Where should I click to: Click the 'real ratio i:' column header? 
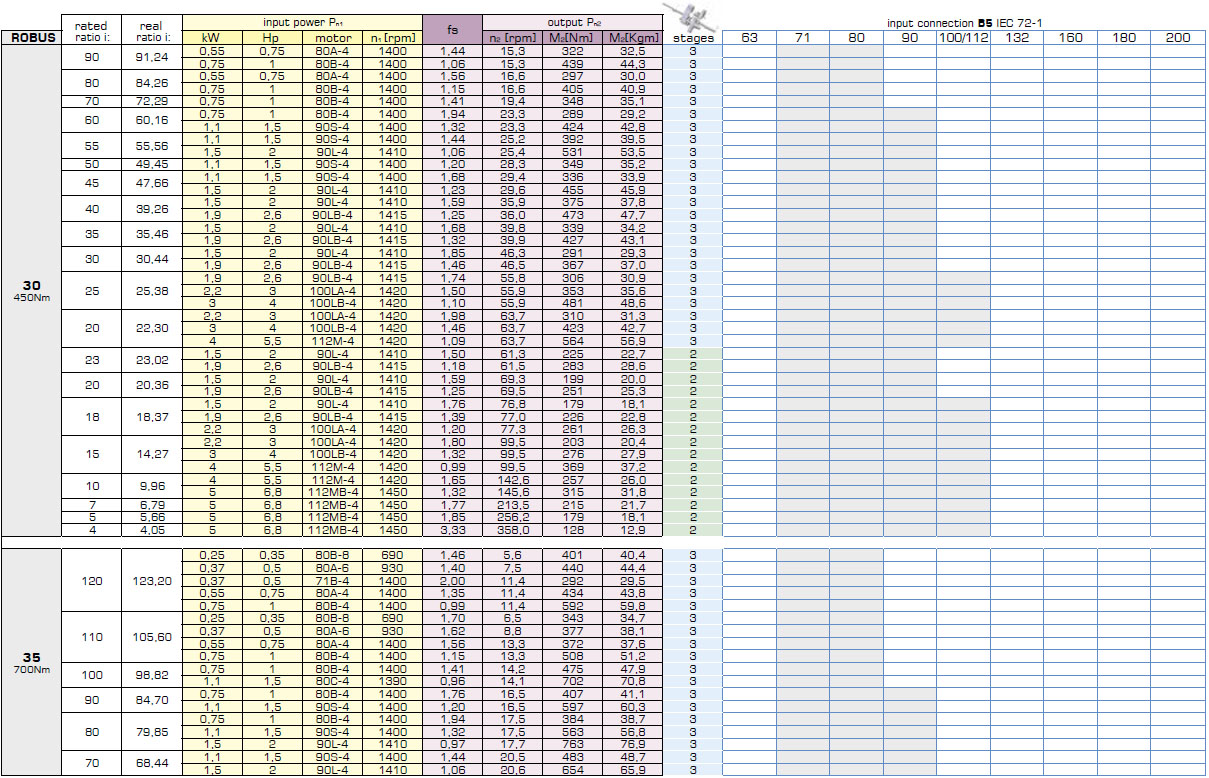click(151, 29)
